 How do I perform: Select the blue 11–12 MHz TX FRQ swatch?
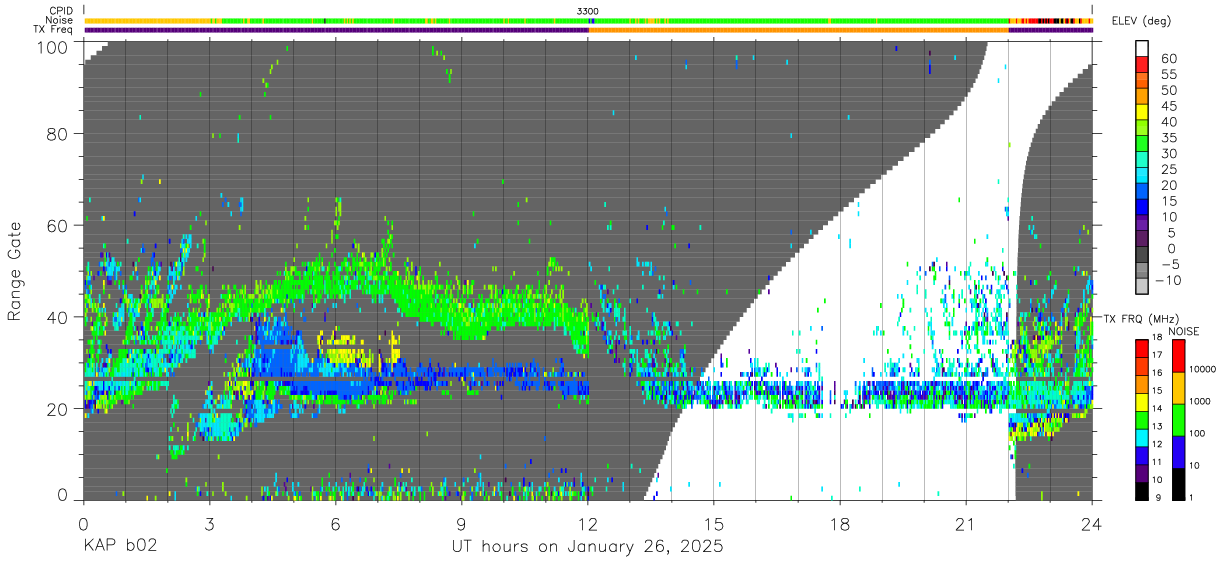1143,455
